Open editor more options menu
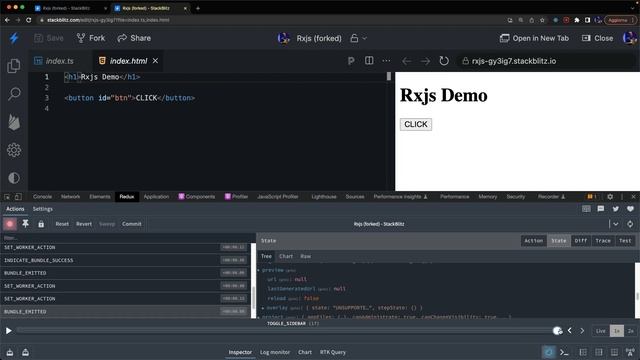The width and height of the screenshot is (640, 360). [x=386, y=61]
